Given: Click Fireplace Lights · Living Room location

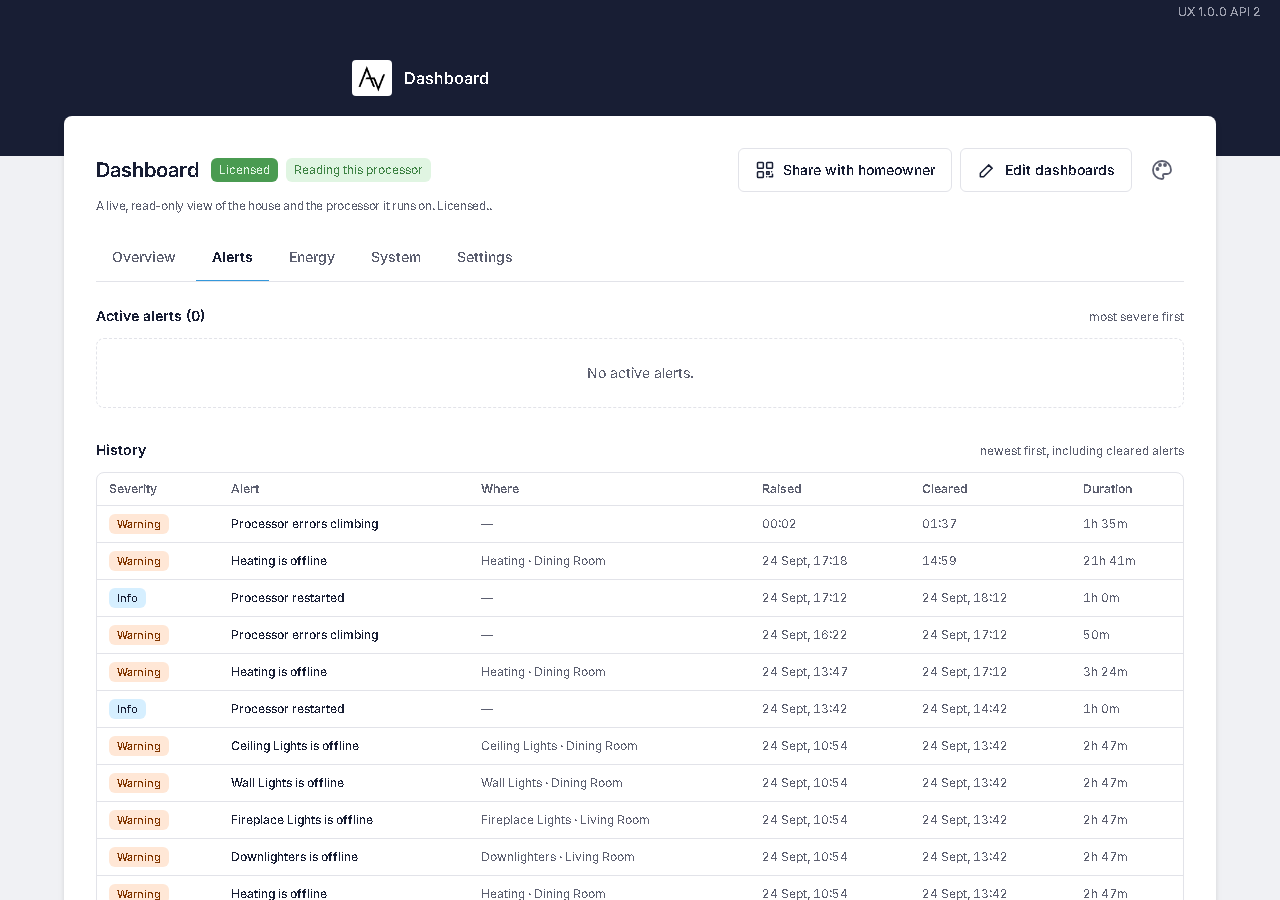Looking at the screenshot, I should (565, 820).
